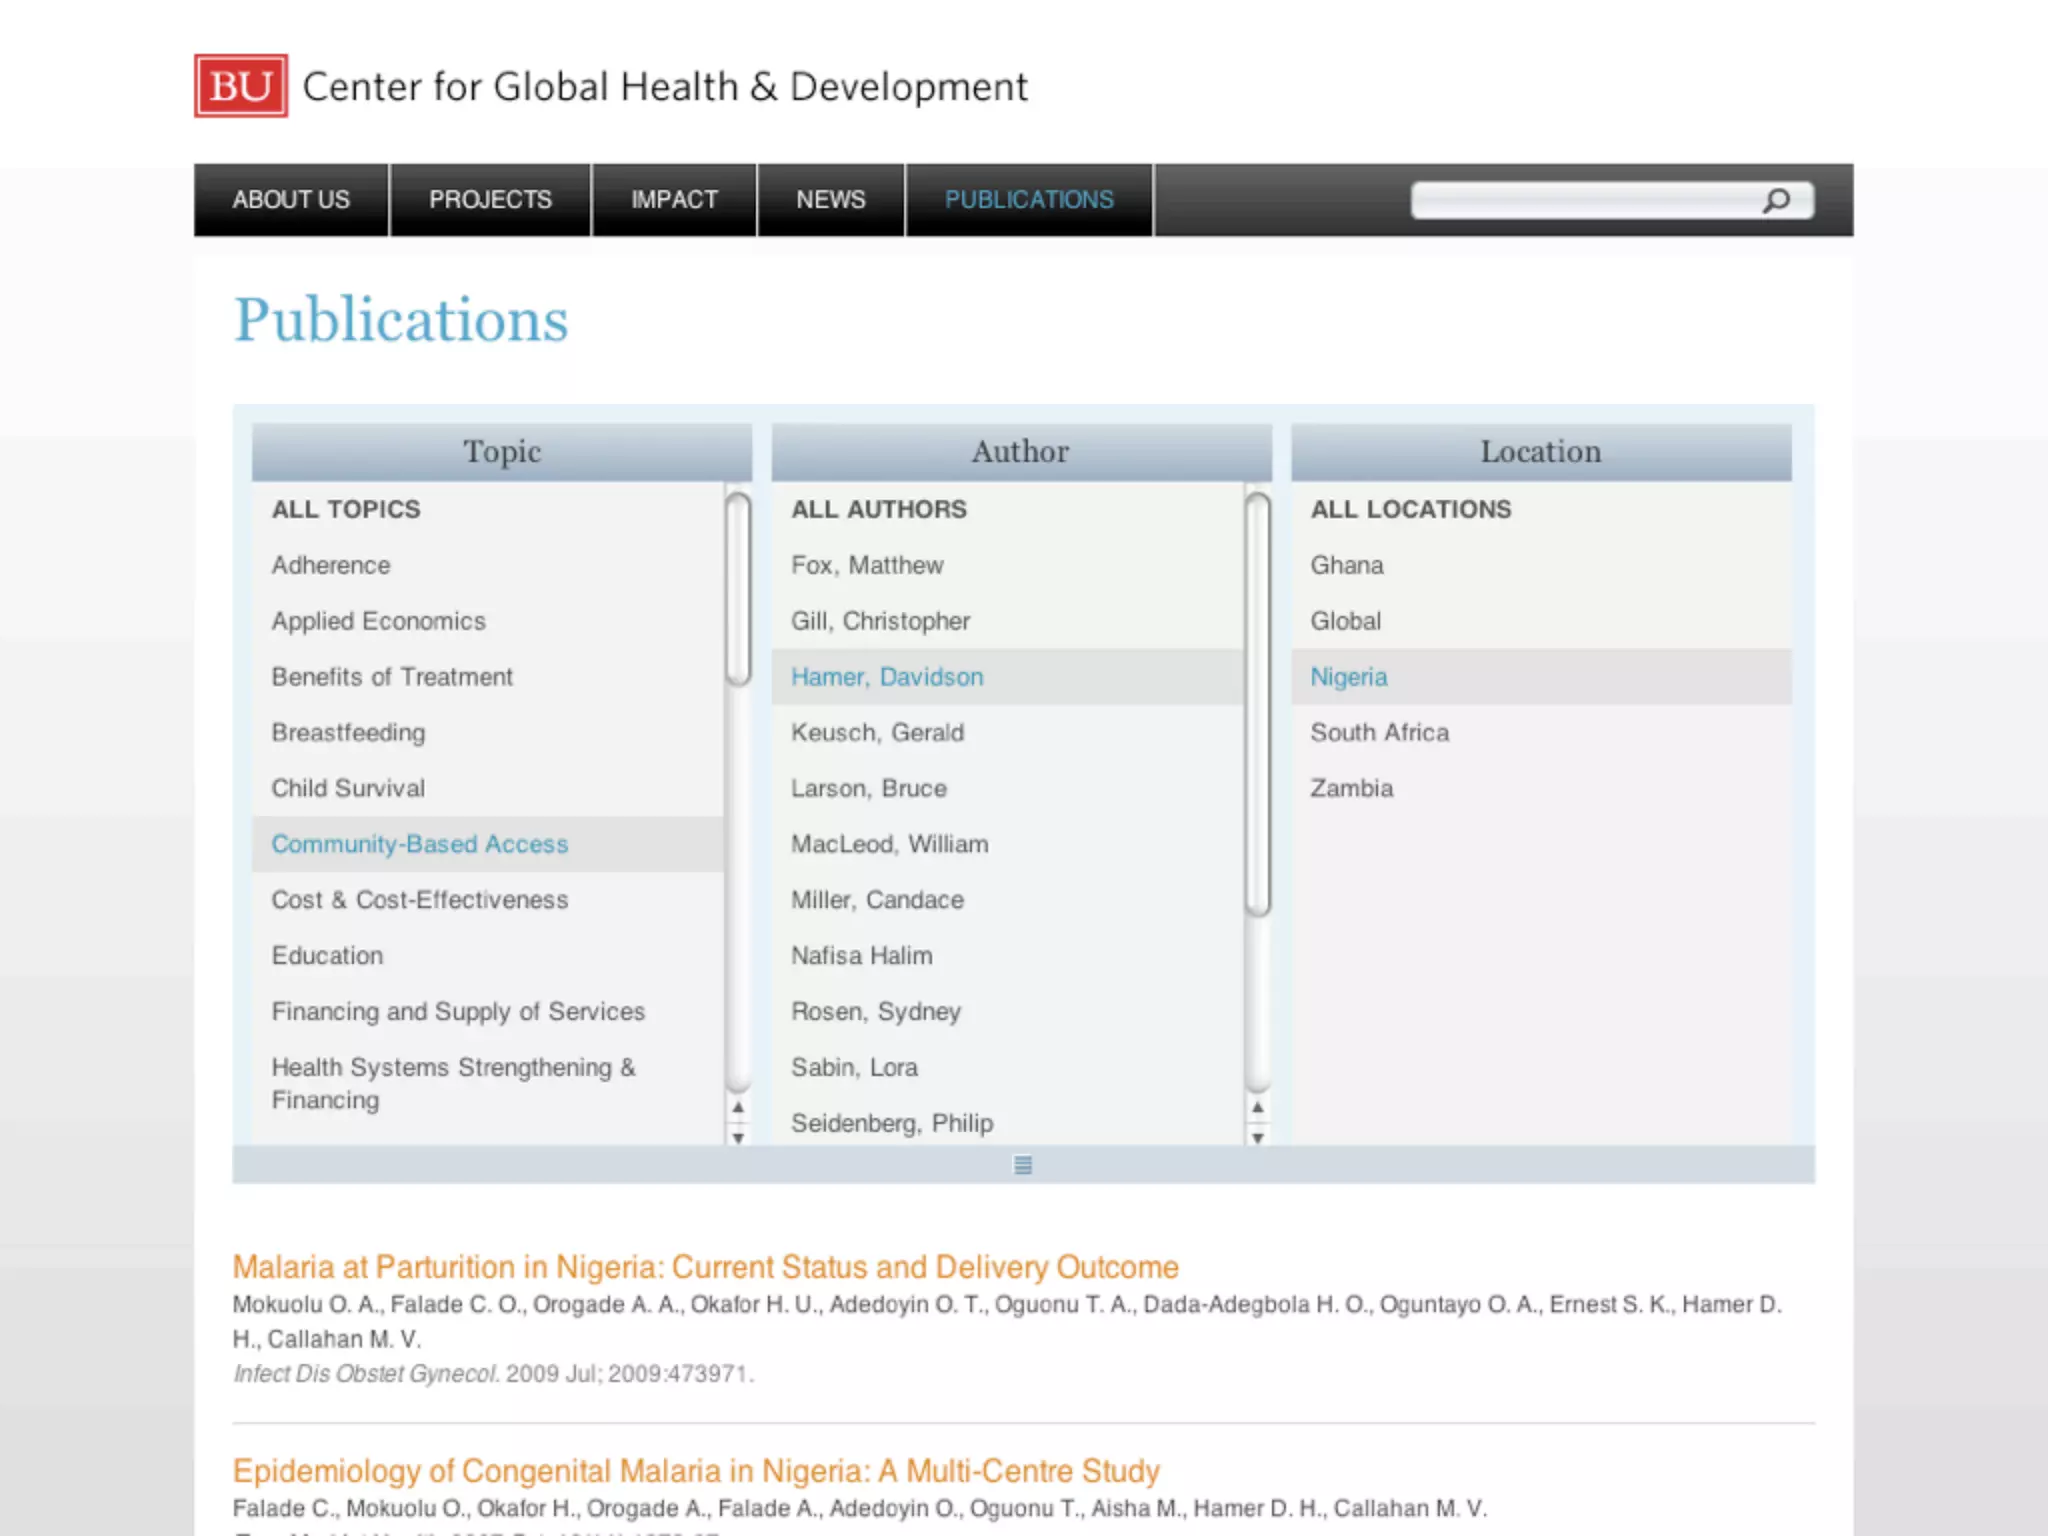Click the Topic list scroll-up arrow
Viewport: 2048px width, 1536px height.
pyautogui.click(x=738, y=1108)
